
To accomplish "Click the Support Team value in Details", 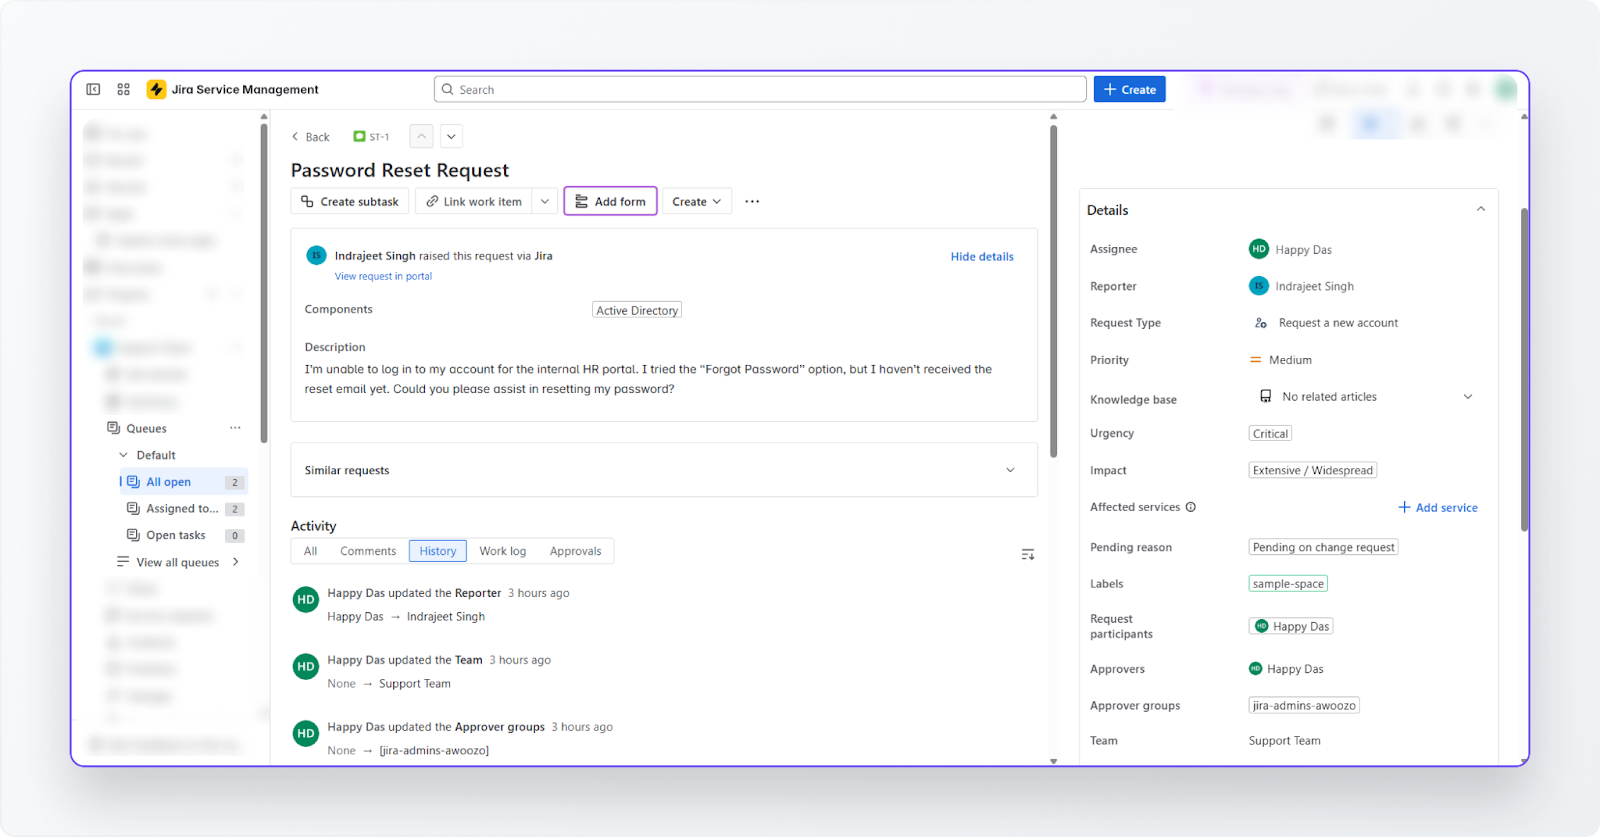I will (1284, 741).
